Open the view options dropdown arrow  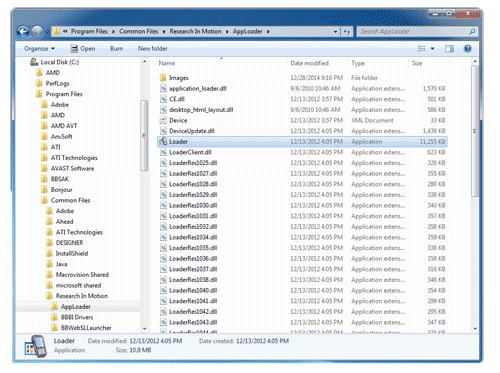432,49
